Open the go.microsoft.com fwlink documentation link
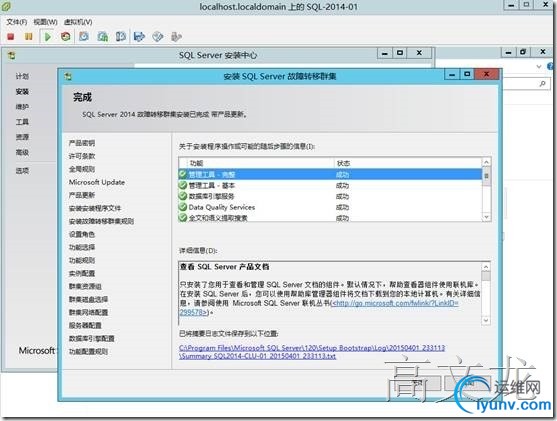The image size is (557, 421). click(395, 303)
